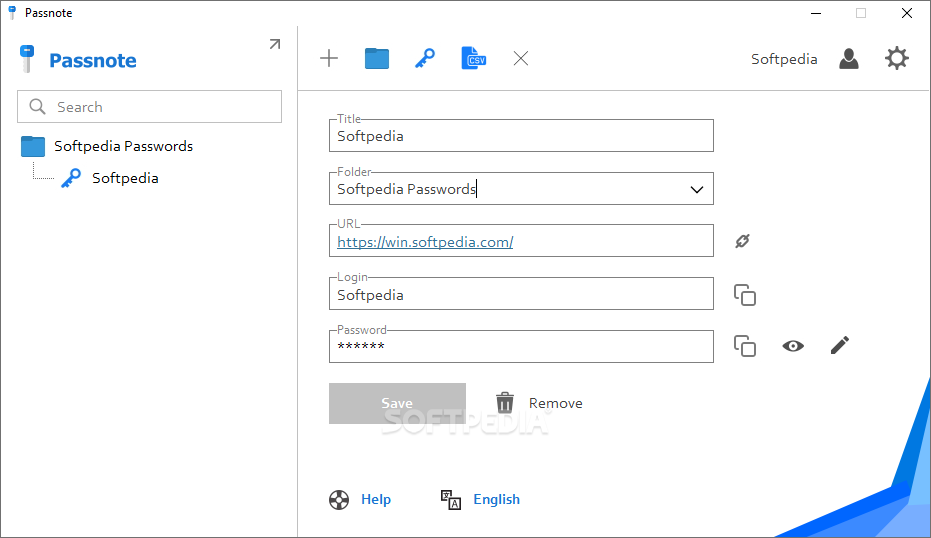Click the trash can Remove icon
This screenshot has height=538, width=931.
pyautogui.click(x=505, y=403)
